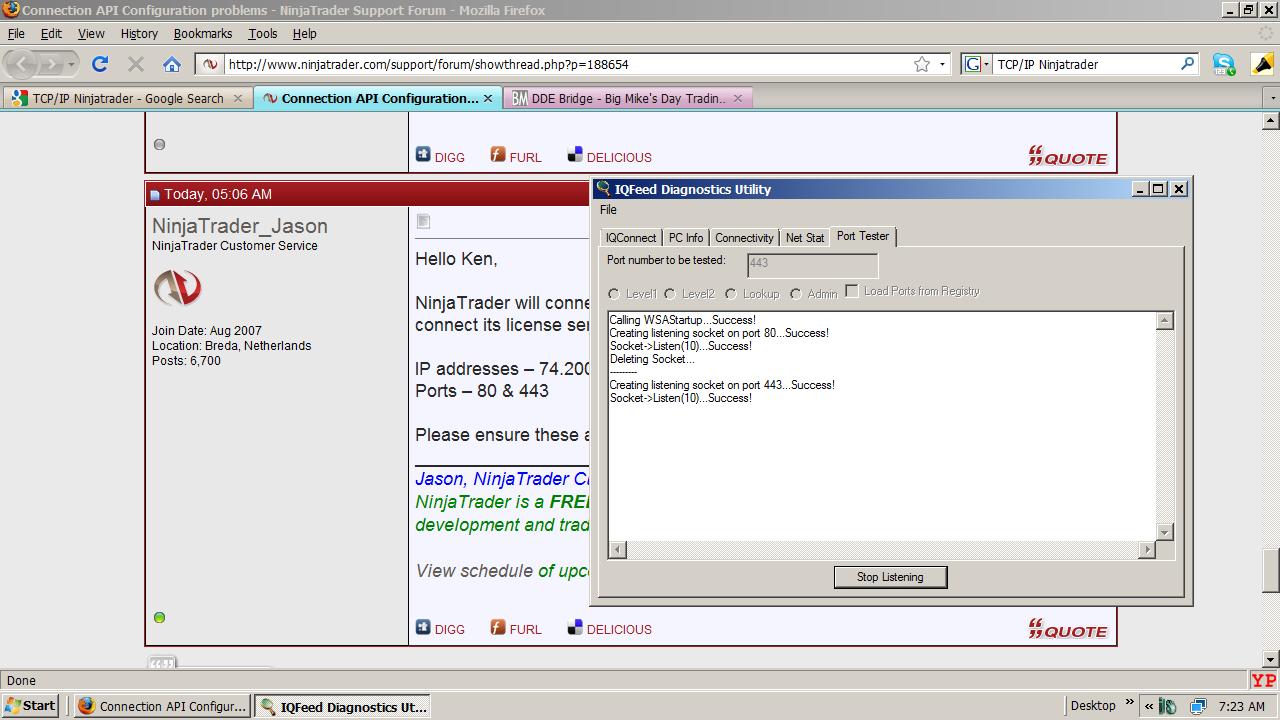
Task: Click Firefox's Forward arrow button
Action: [51, 64]
